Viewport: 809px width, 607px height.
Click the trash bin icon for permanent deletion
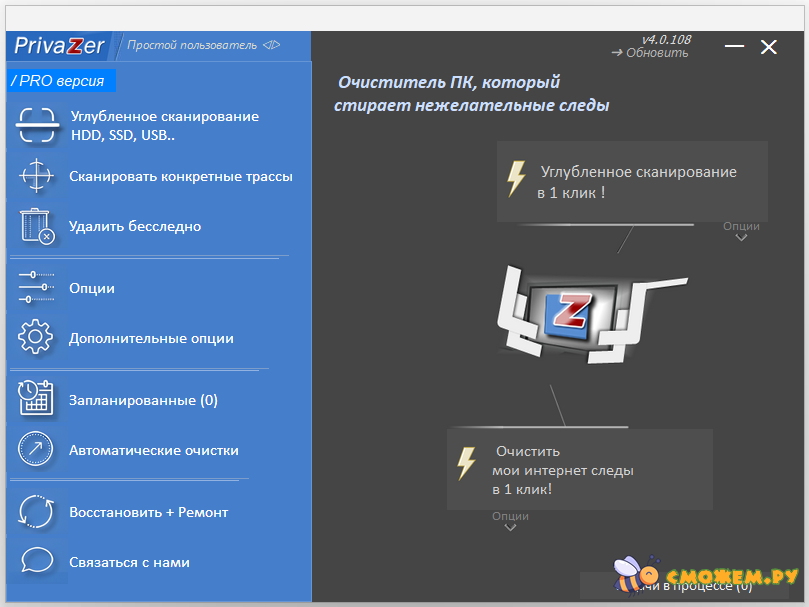point(36,226)
